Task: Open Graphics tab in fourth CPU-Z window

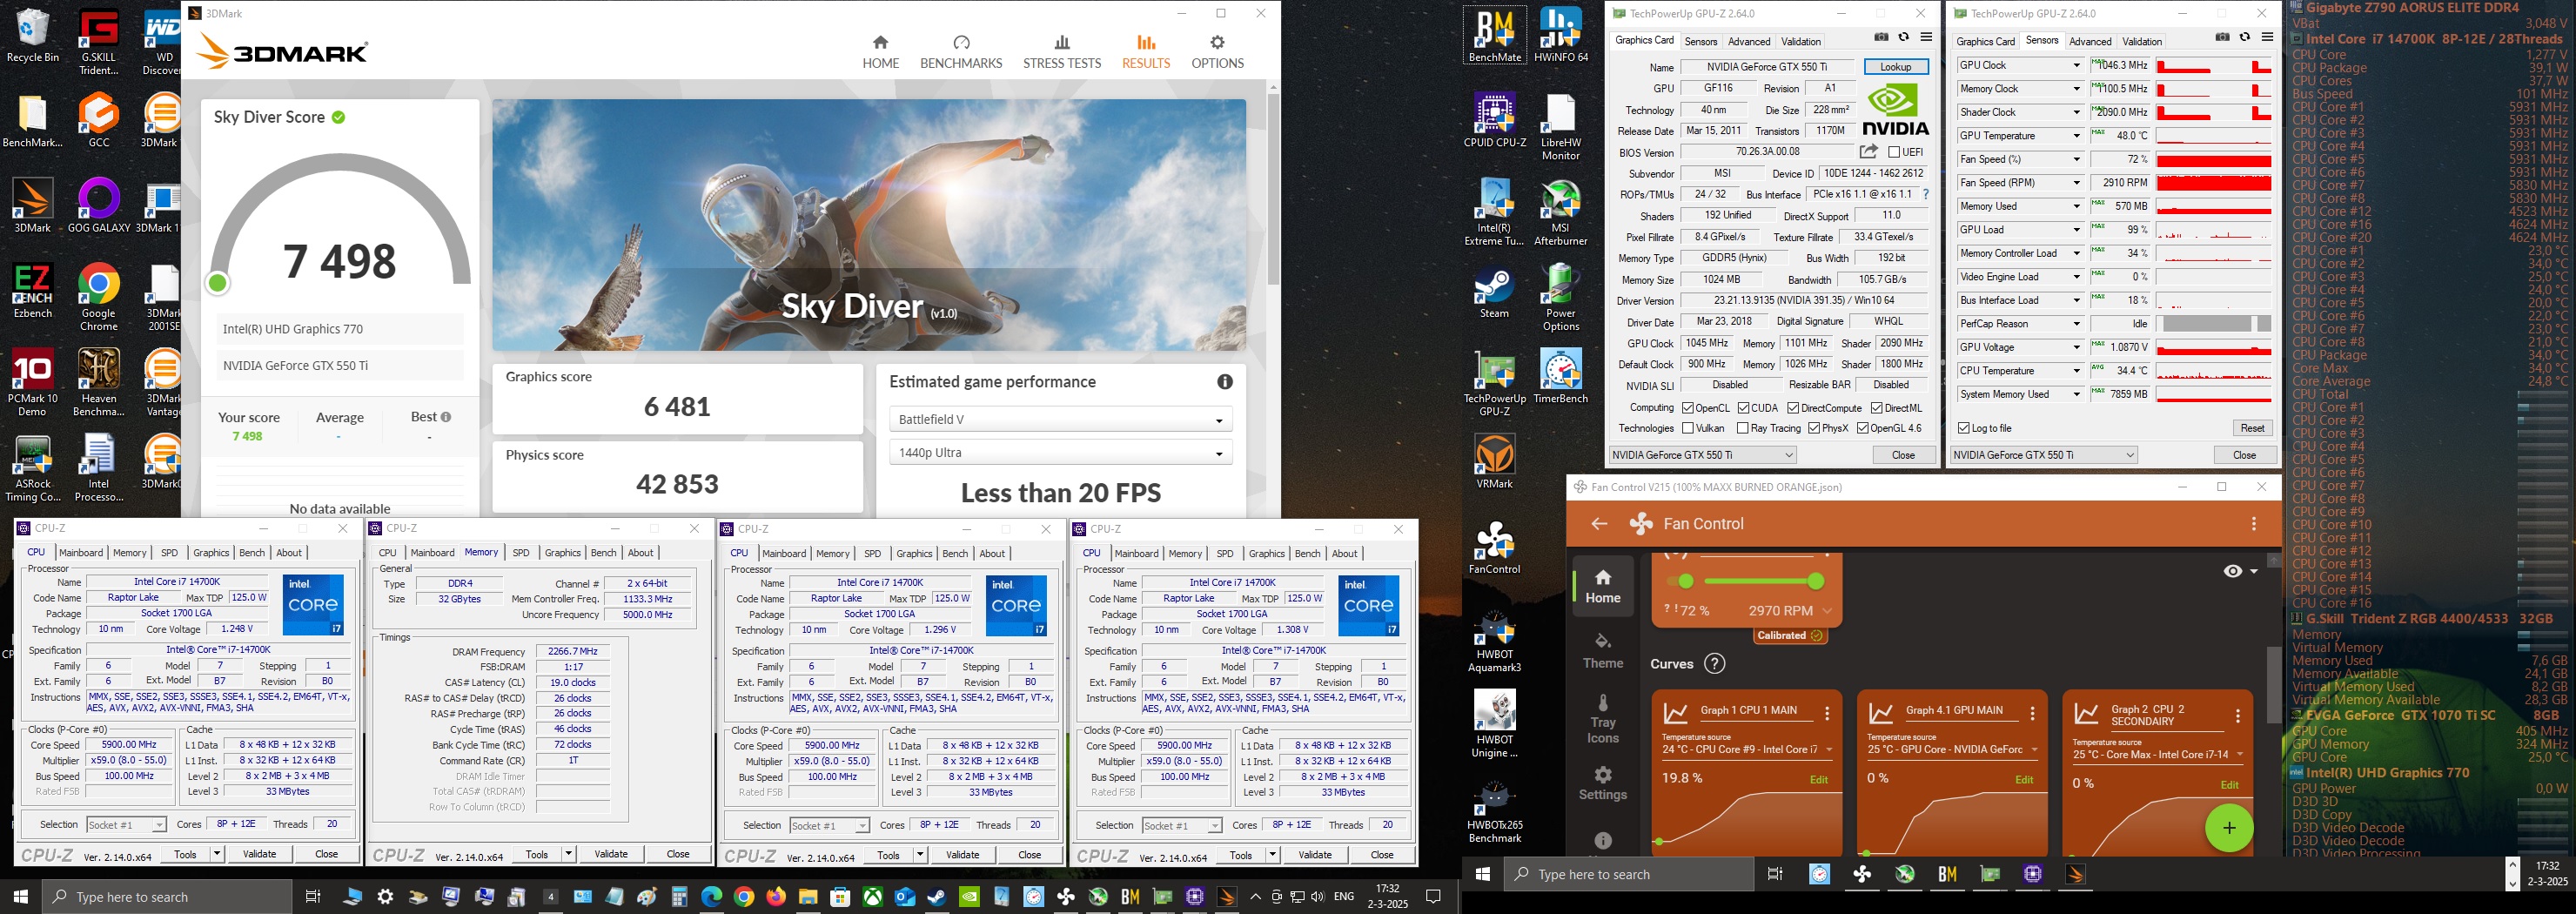Action: (x=1266, y=554)
